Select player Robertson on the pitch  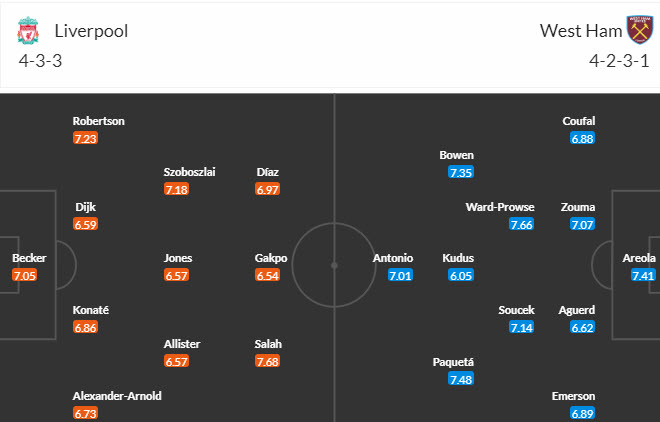point(99,121)
